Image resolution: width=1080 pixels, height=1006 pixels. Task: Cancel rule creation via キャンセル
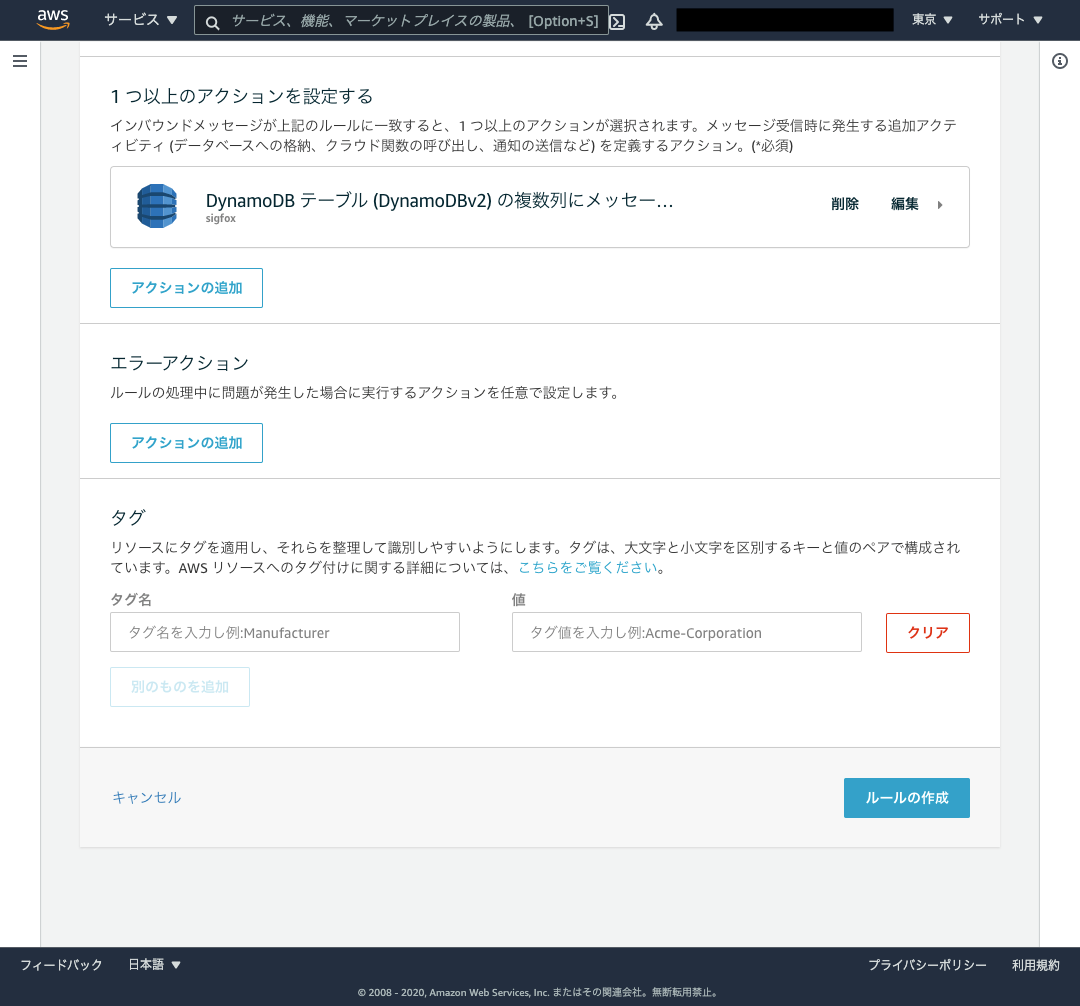coord(146,797)
